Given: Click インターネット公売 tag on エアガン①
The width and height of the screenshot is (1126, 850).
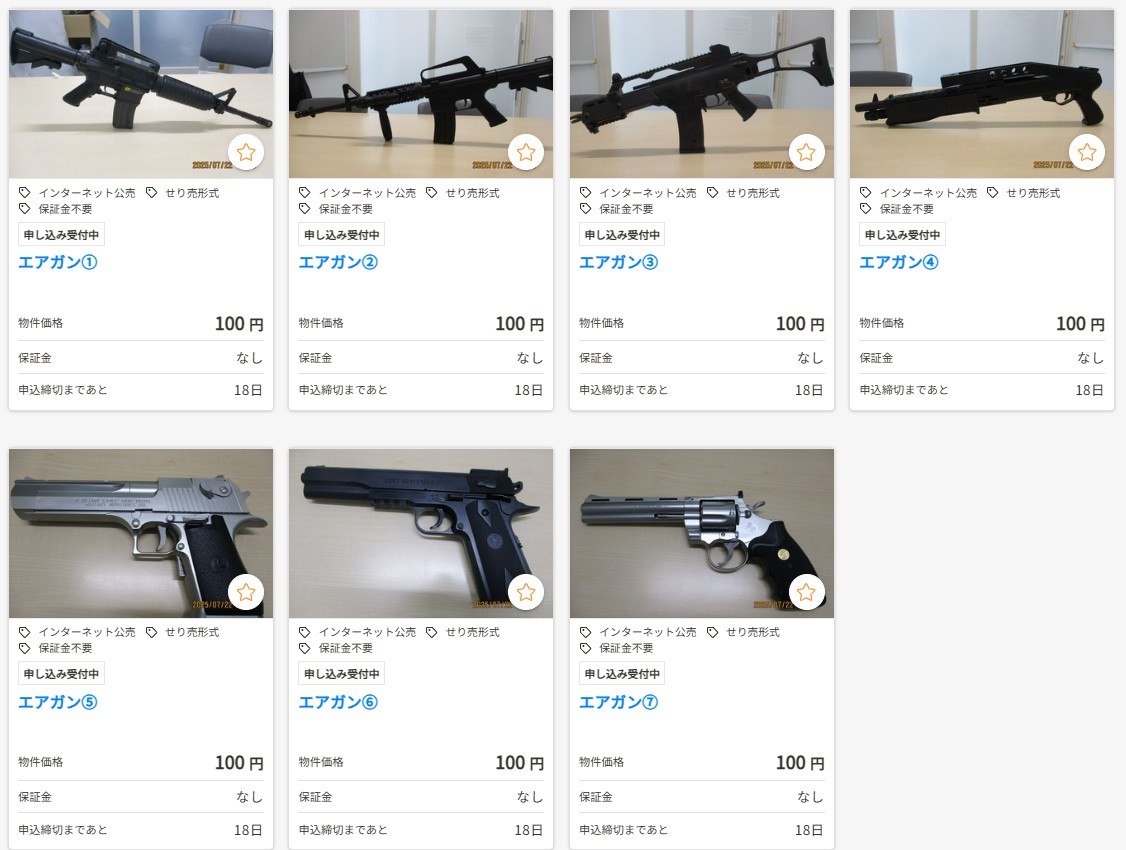Looking at the screenshot, I should click(78, 193).
